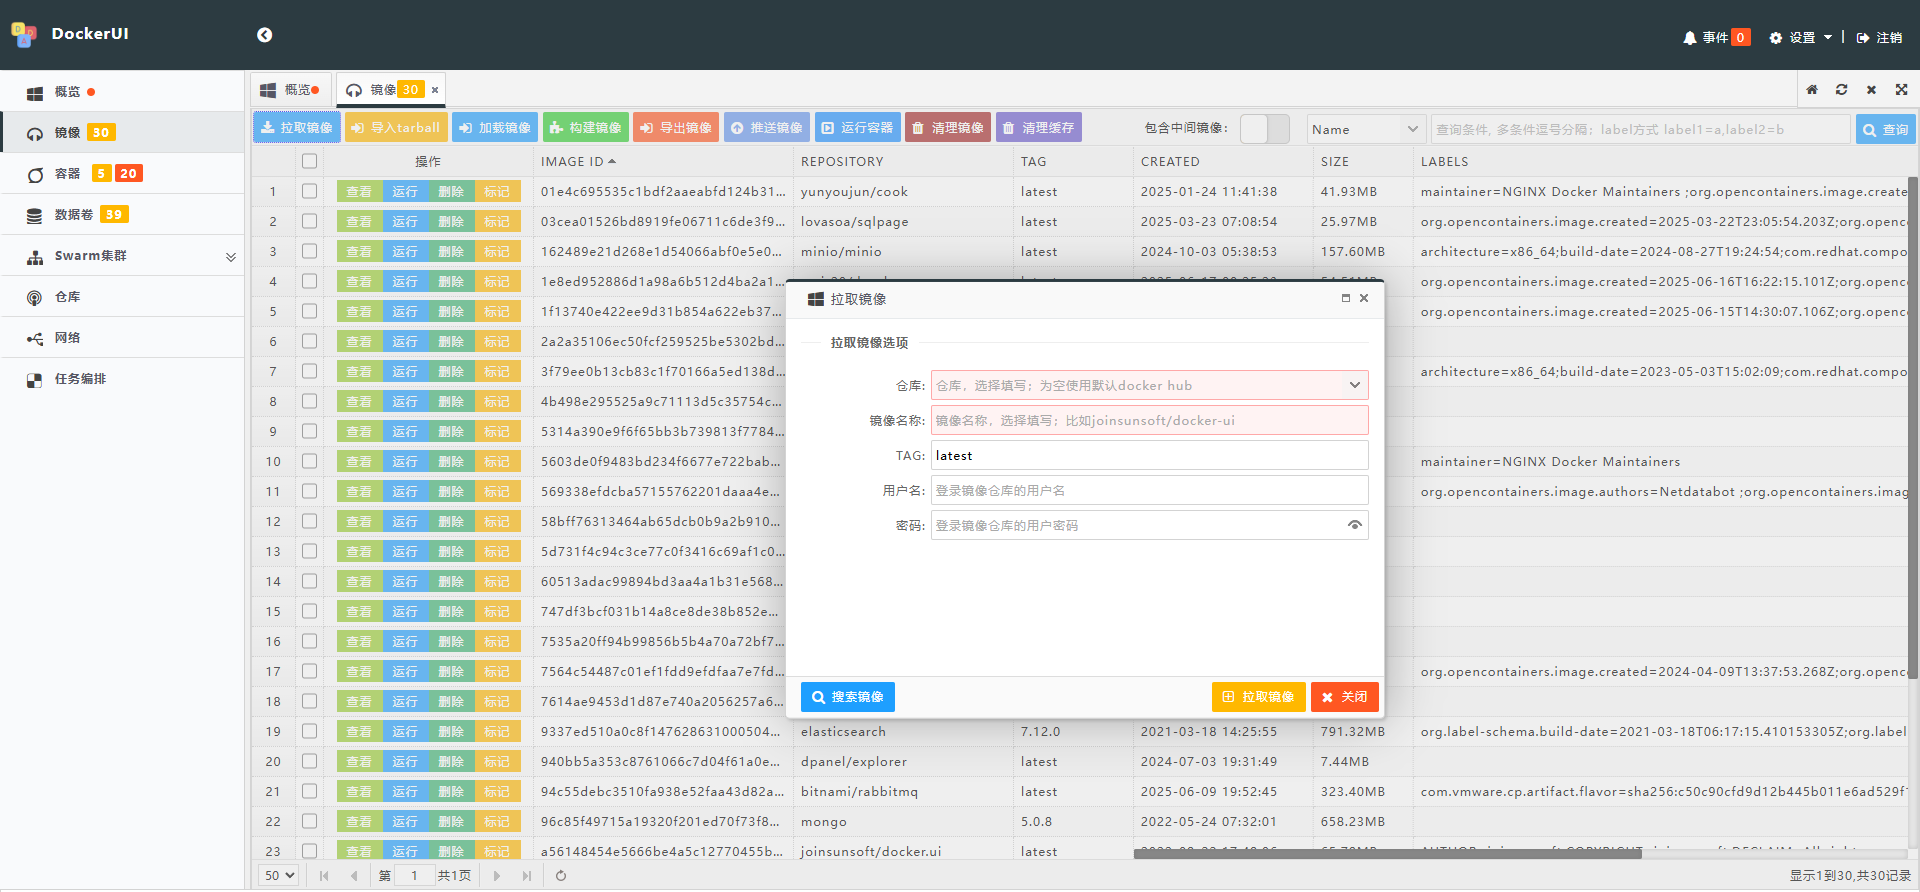Viewport: 1920px width, 892px height.
Task: Refresh the table from pagination bar
Action: (x=561, y=876)
